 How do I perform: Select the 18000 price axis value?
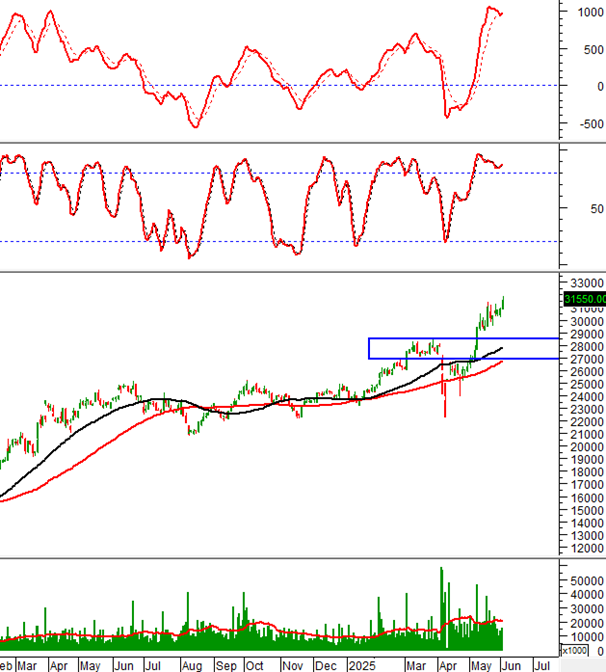point(587,472)
